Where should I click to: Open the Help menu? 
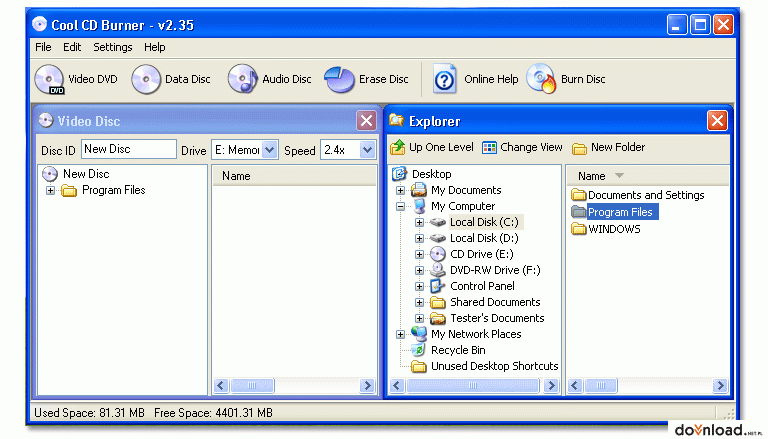155,48
